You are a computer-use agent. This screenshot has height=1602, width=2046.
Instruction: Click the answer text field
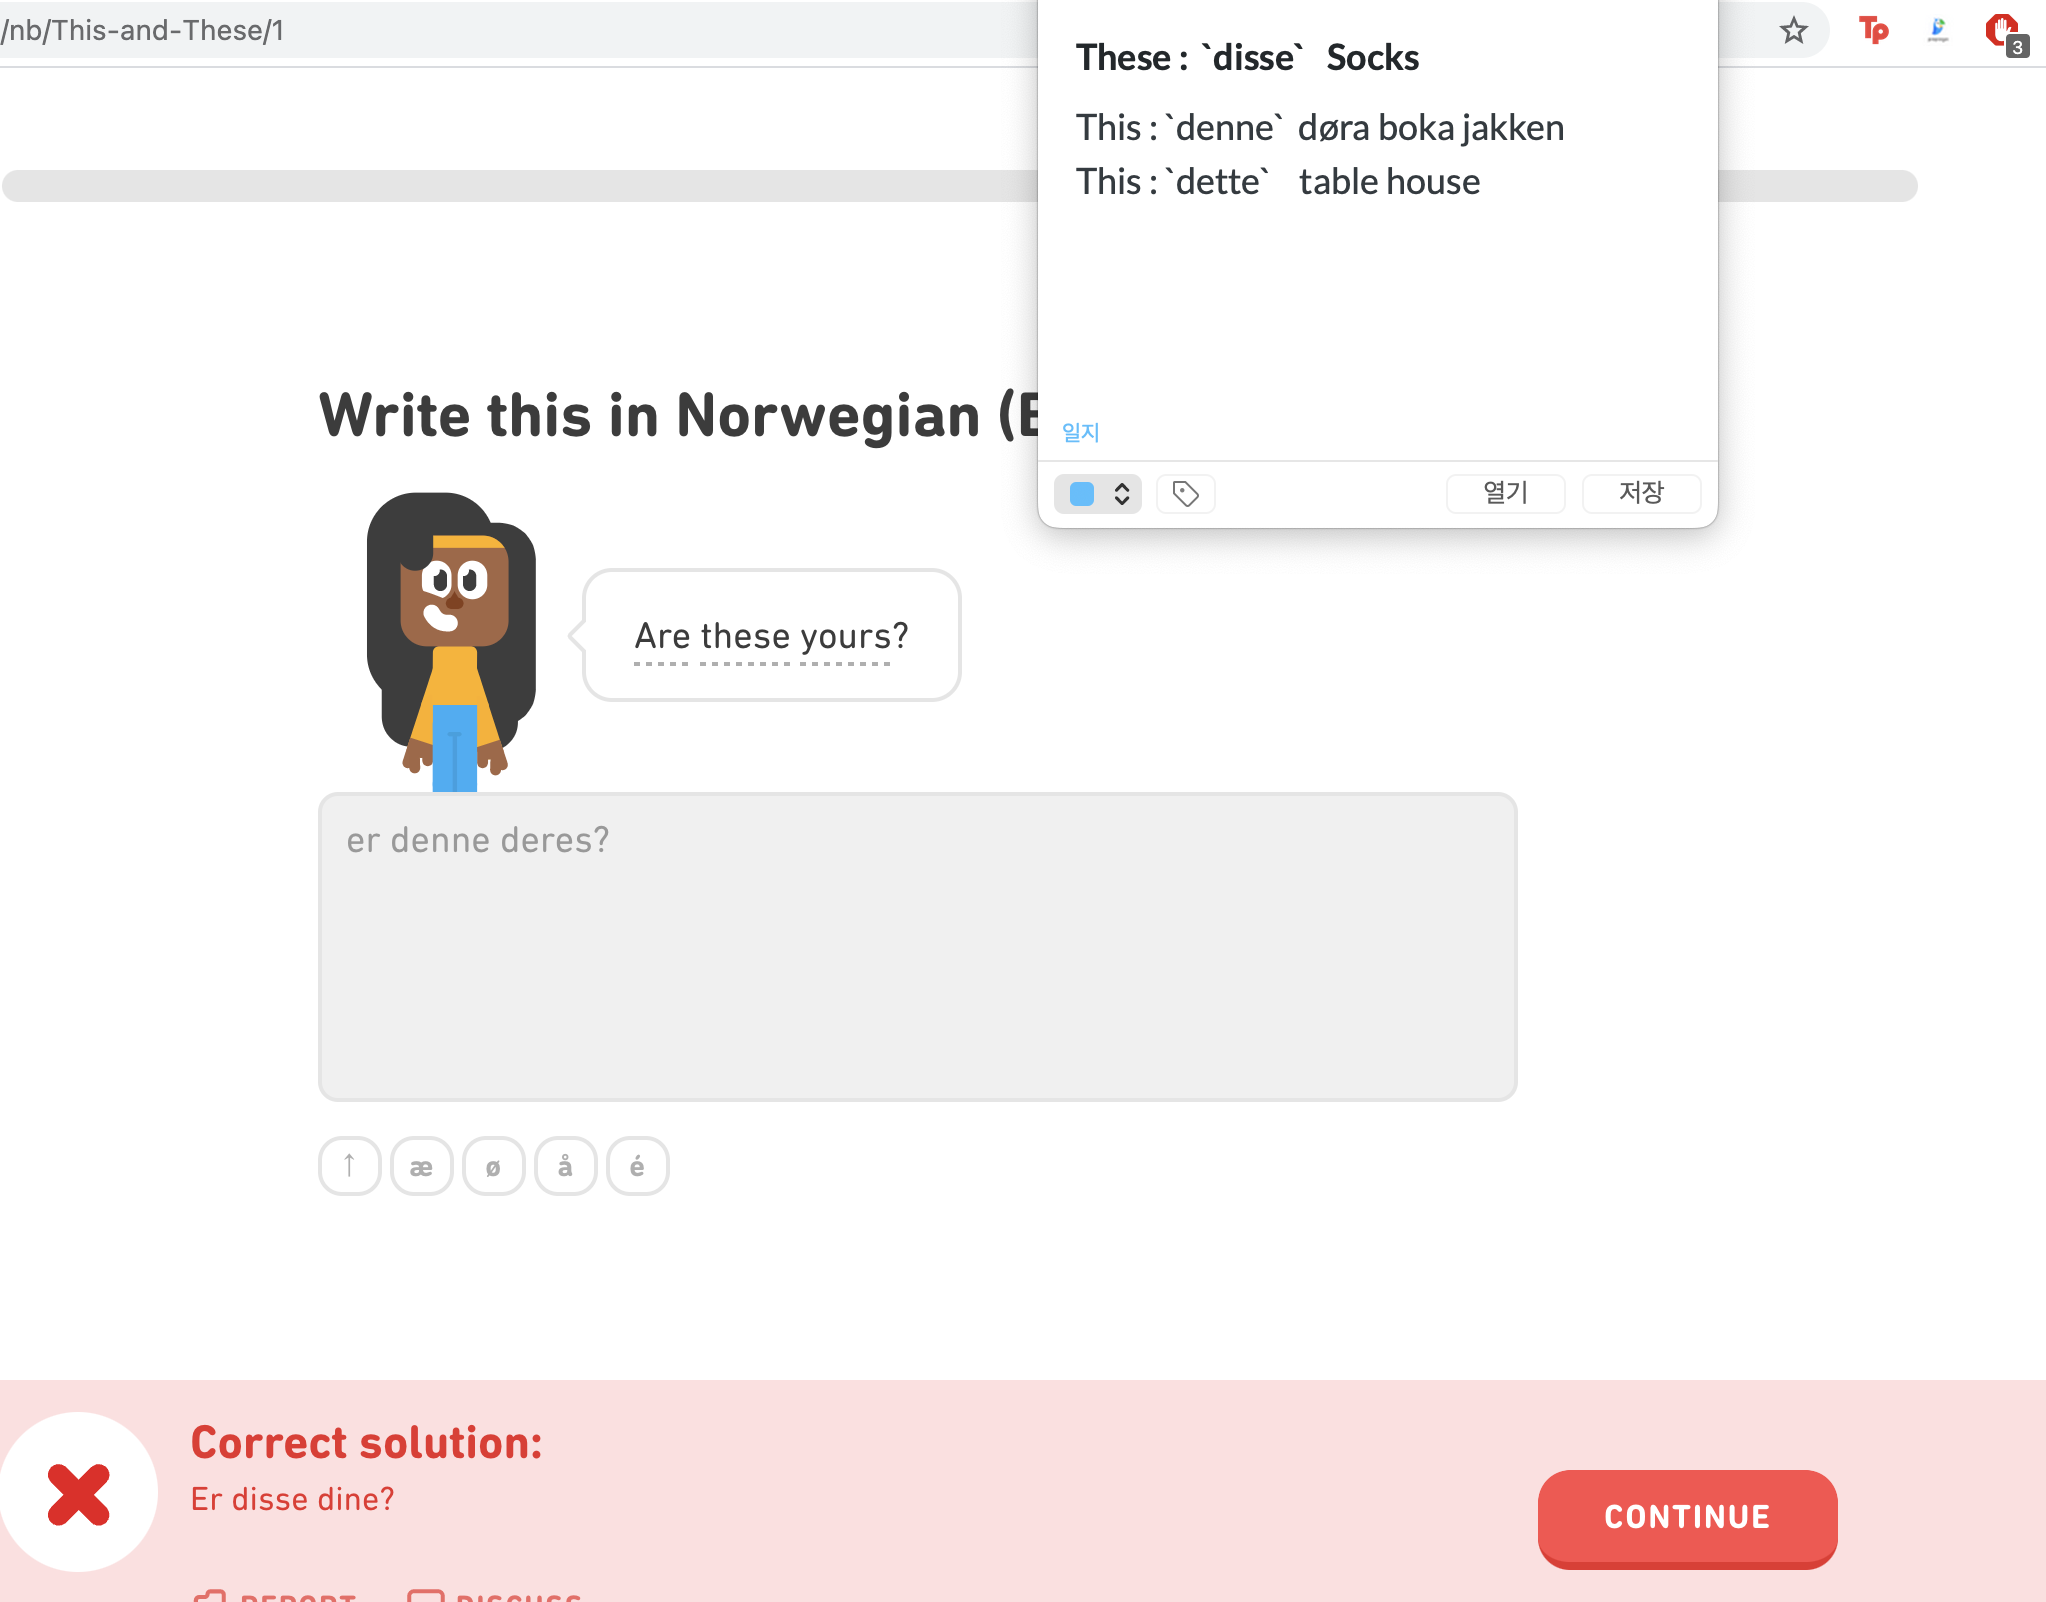click(x=917, y=946)
